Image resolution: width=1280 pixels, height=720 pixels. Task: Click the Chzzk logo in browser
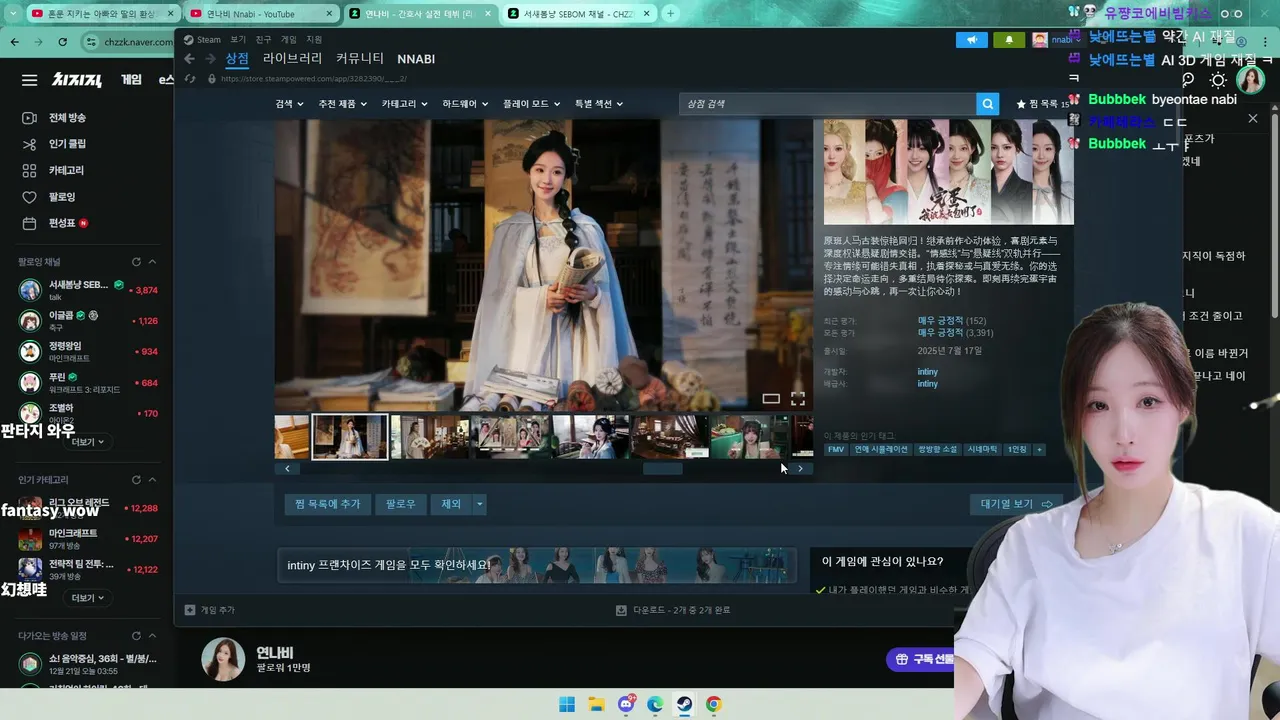pyautogui.click(x=77, y=80)
